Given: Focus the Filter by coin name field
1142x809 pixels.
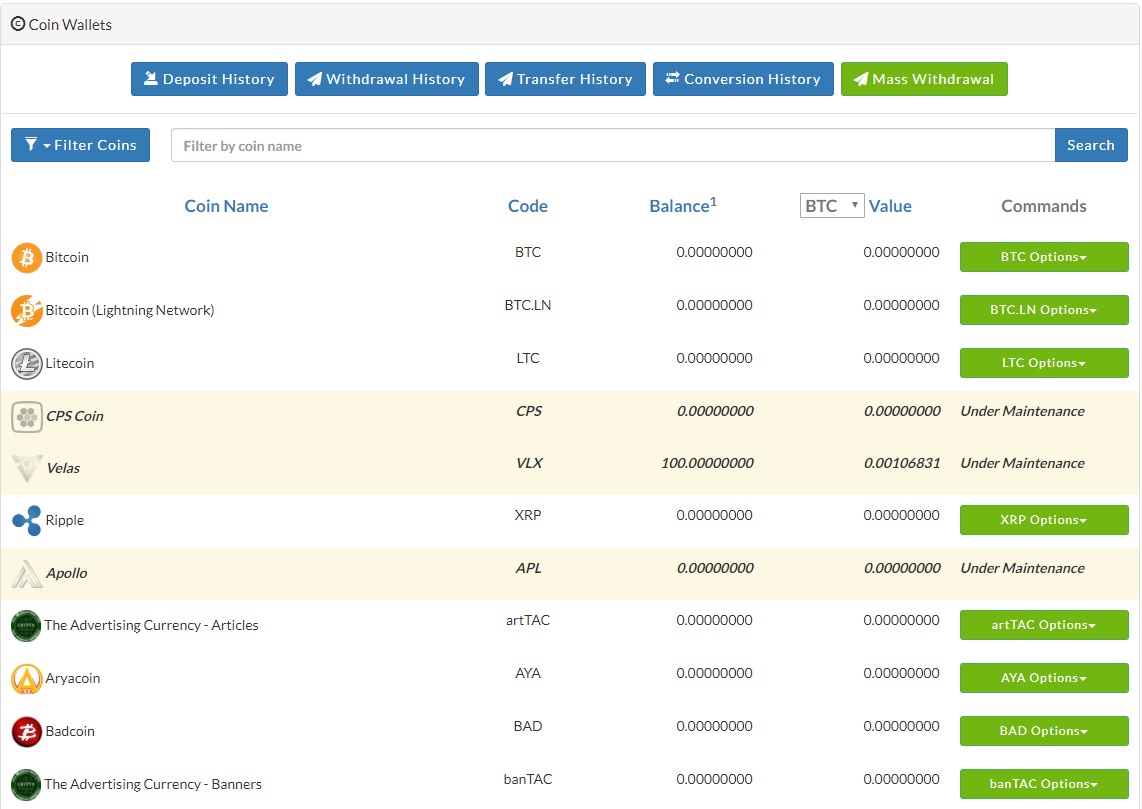Looking at the screenshot, I should [x=613, y=146].
